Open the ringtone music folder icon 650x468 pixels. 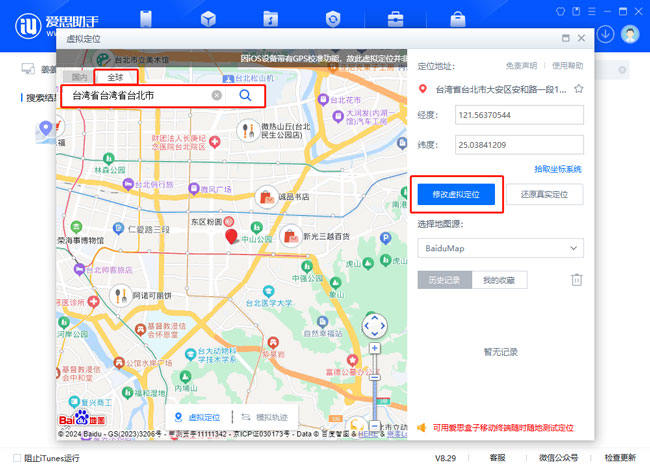point(271,19)
